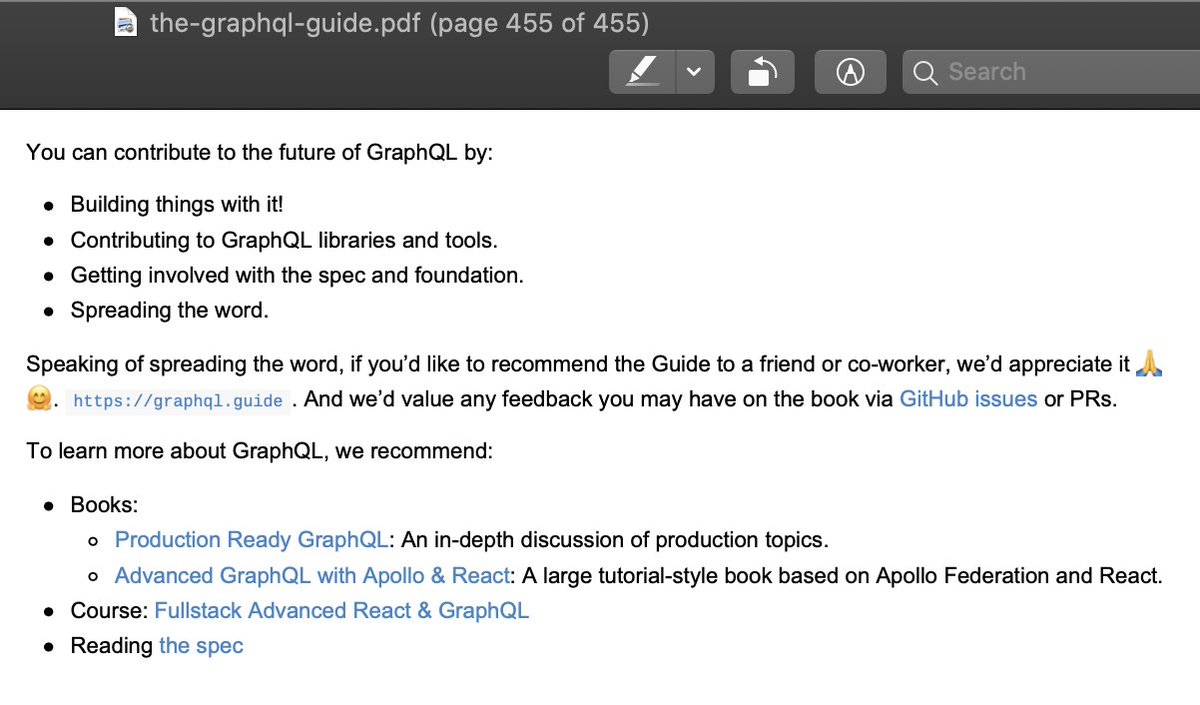Open the highlight color dropdown arrow
Viewport: 1200px width, 705px height.
(x=695, y=72)
